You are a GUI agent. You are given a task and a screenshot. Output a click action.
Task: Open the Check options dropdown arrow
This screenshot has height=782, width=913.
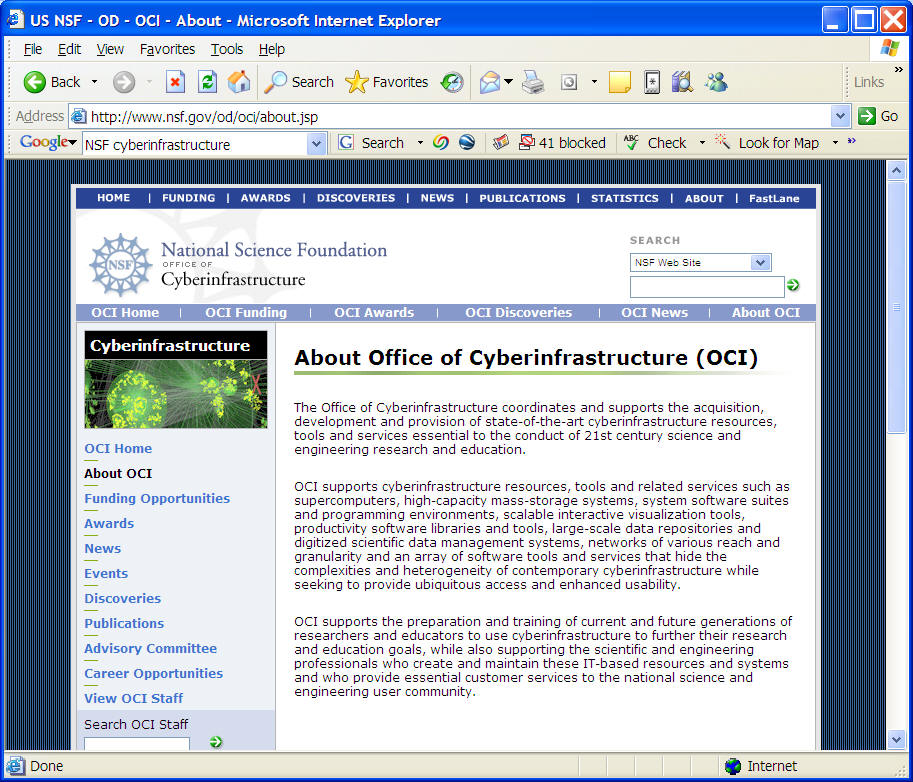[702, 143]
